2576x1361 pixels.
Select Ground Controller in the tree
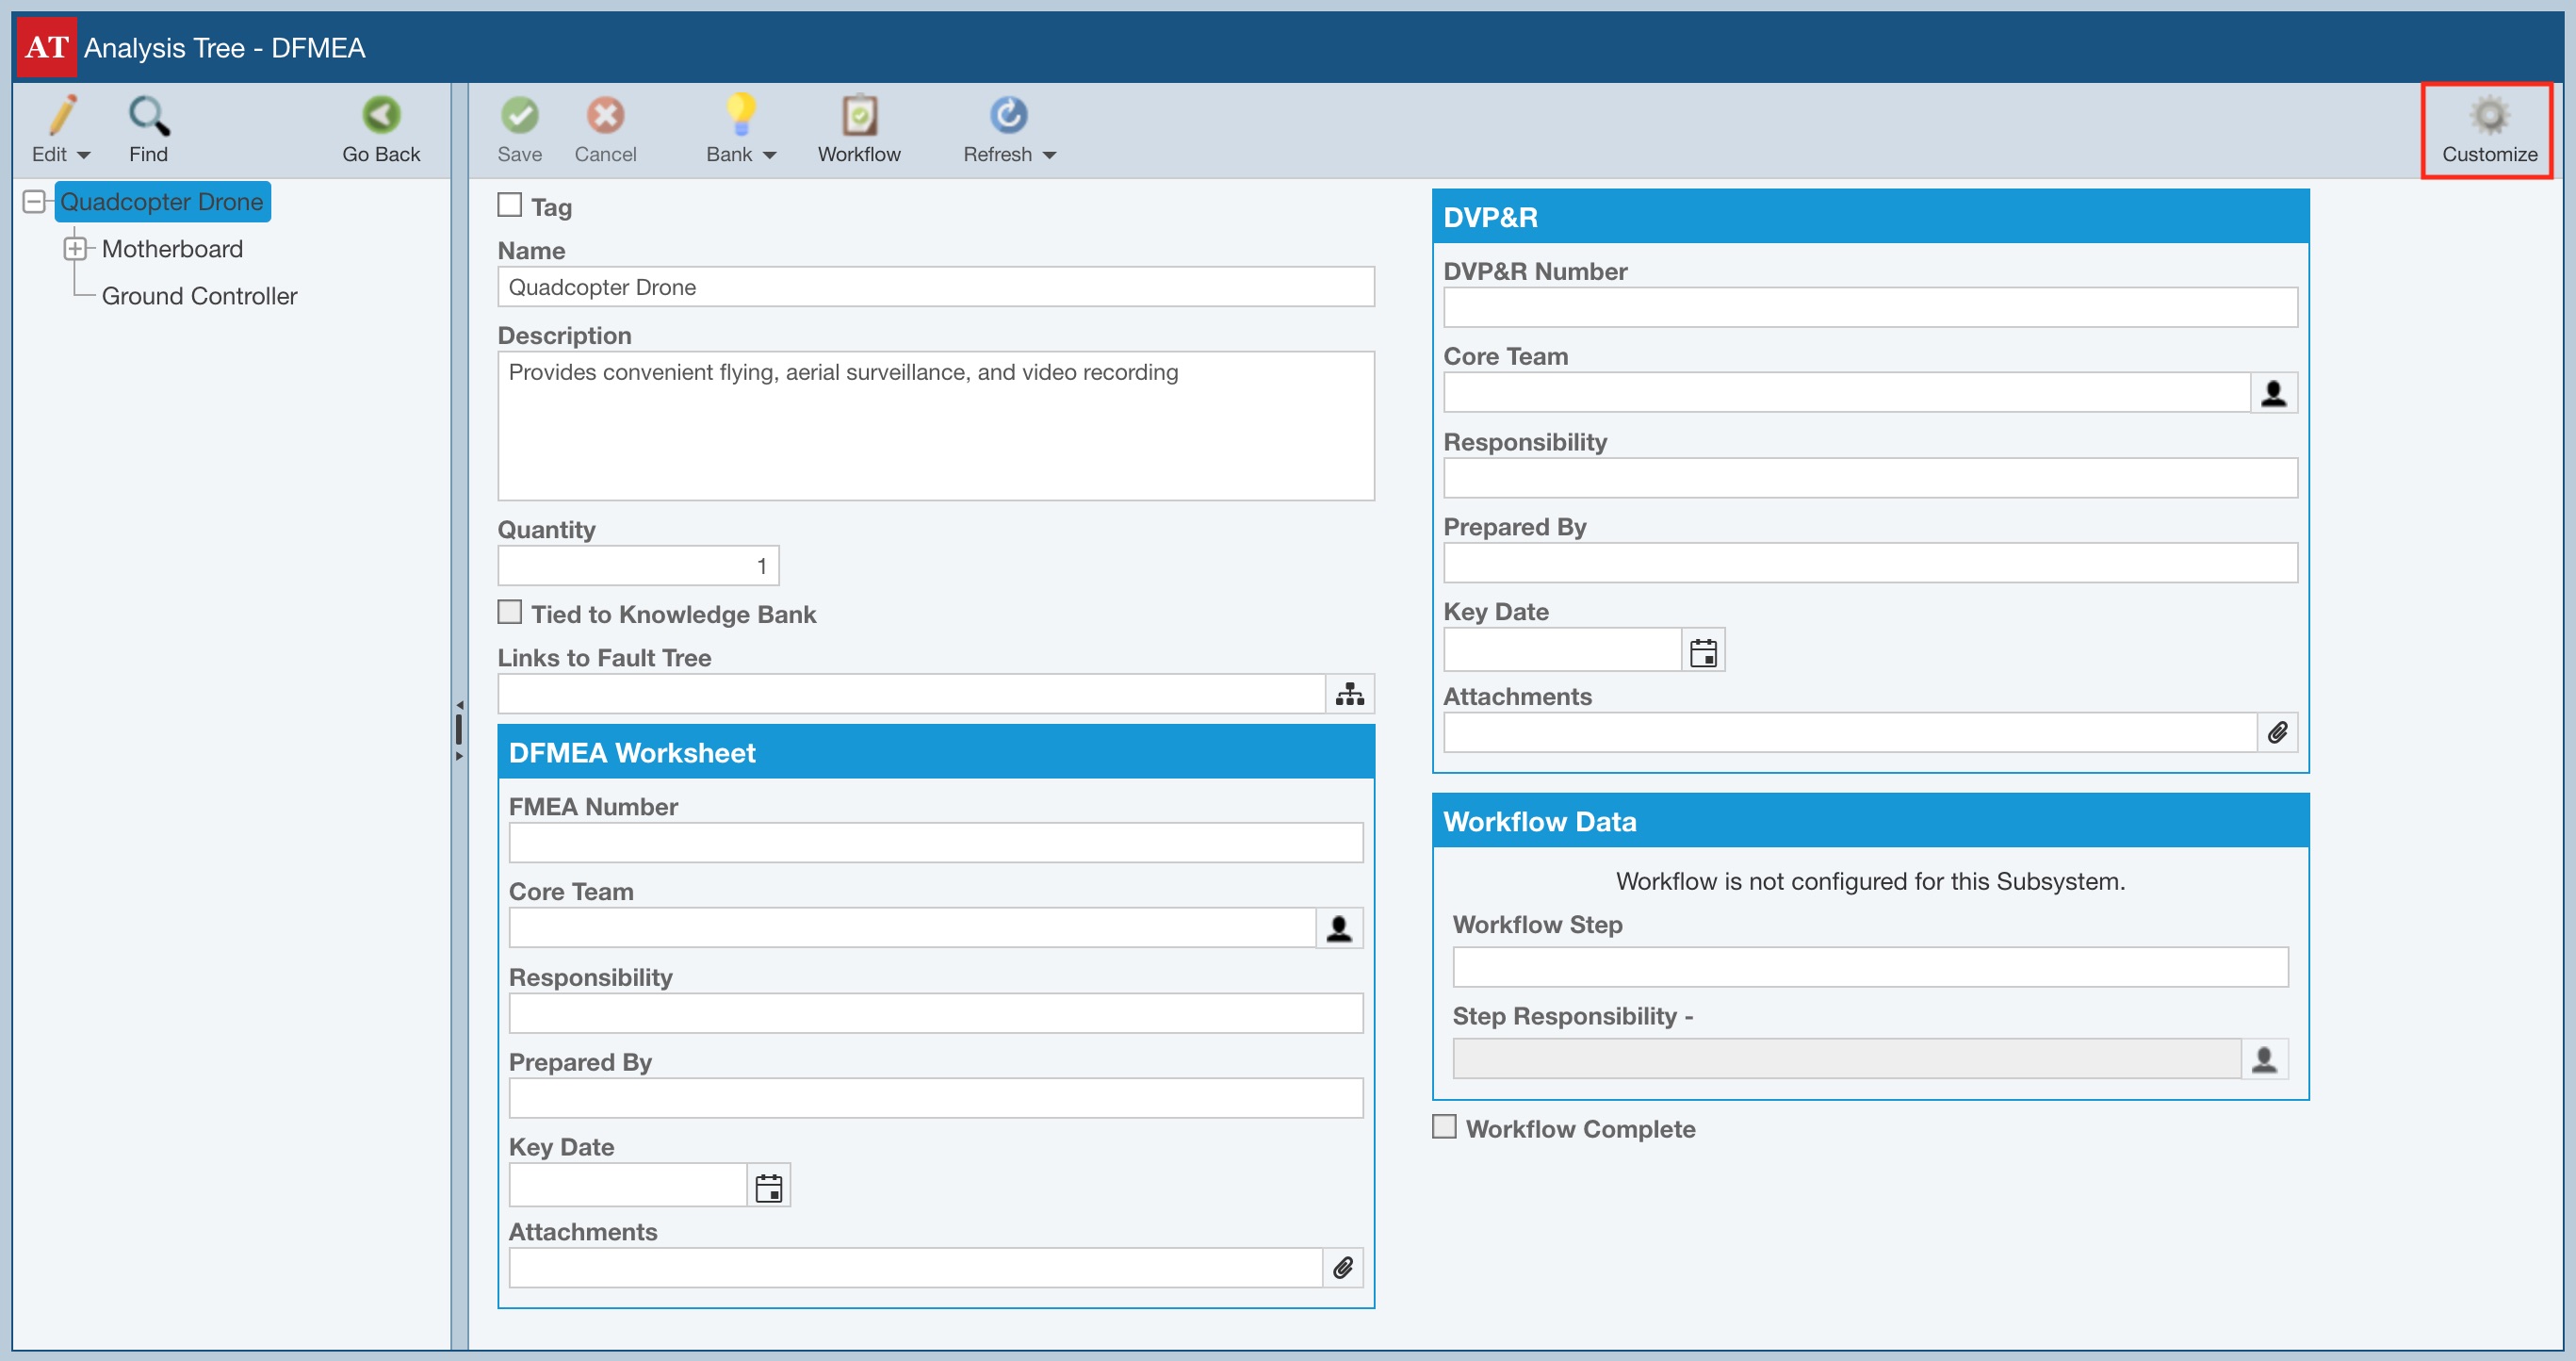(x=199, y=296)
